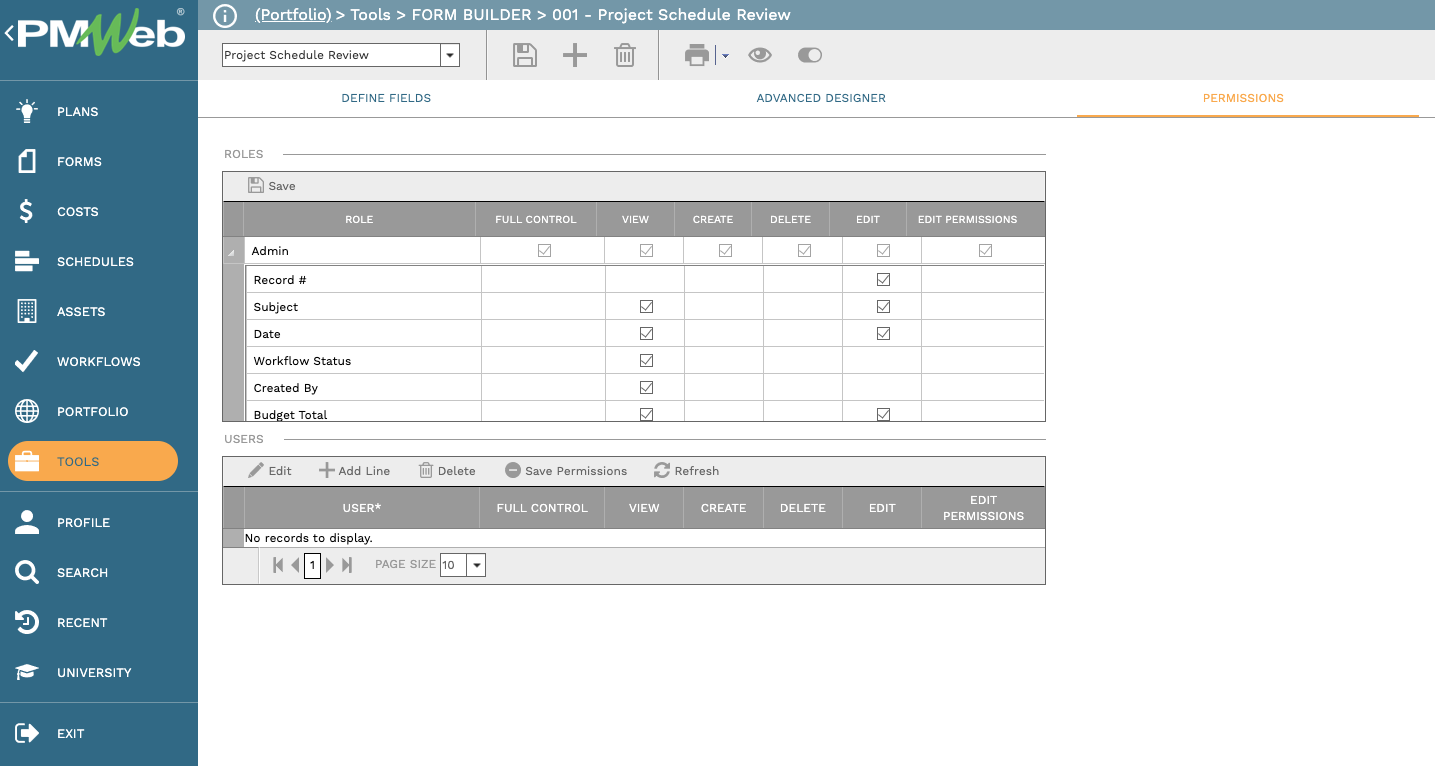Switch to the Define Fields tab
This screenshot has width=1435, height=766.
point(386,98)
